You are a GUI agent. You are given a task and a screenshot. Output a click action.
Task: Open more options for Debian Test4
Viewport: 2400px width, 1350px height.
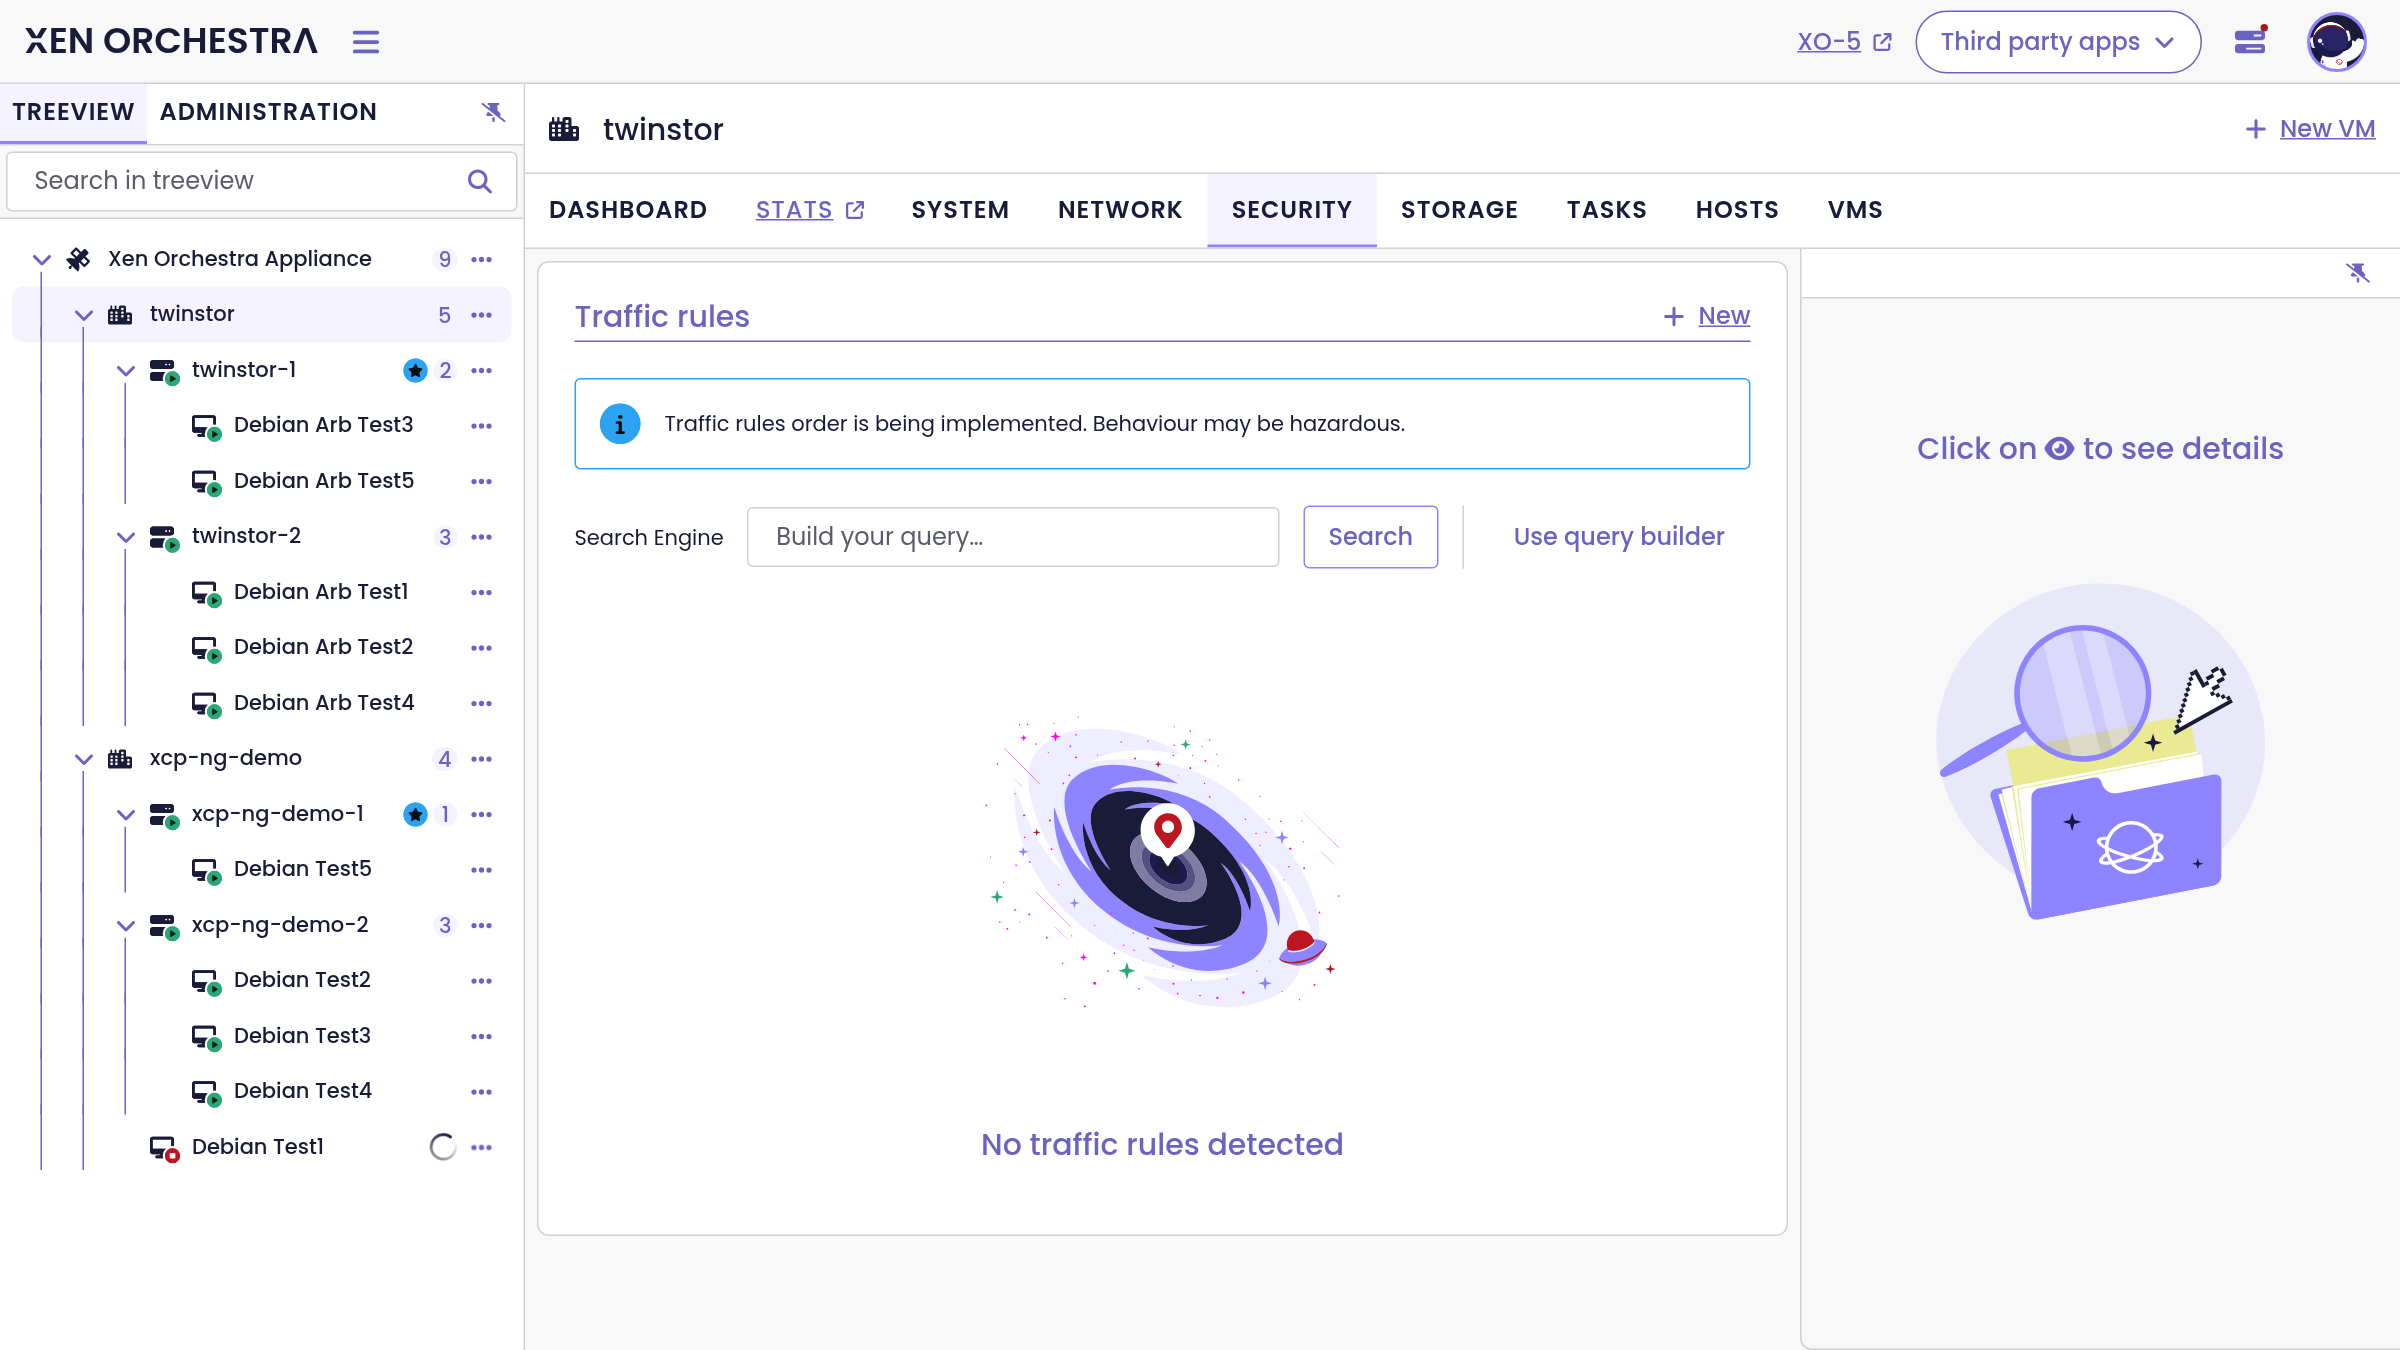(482, 1092)
